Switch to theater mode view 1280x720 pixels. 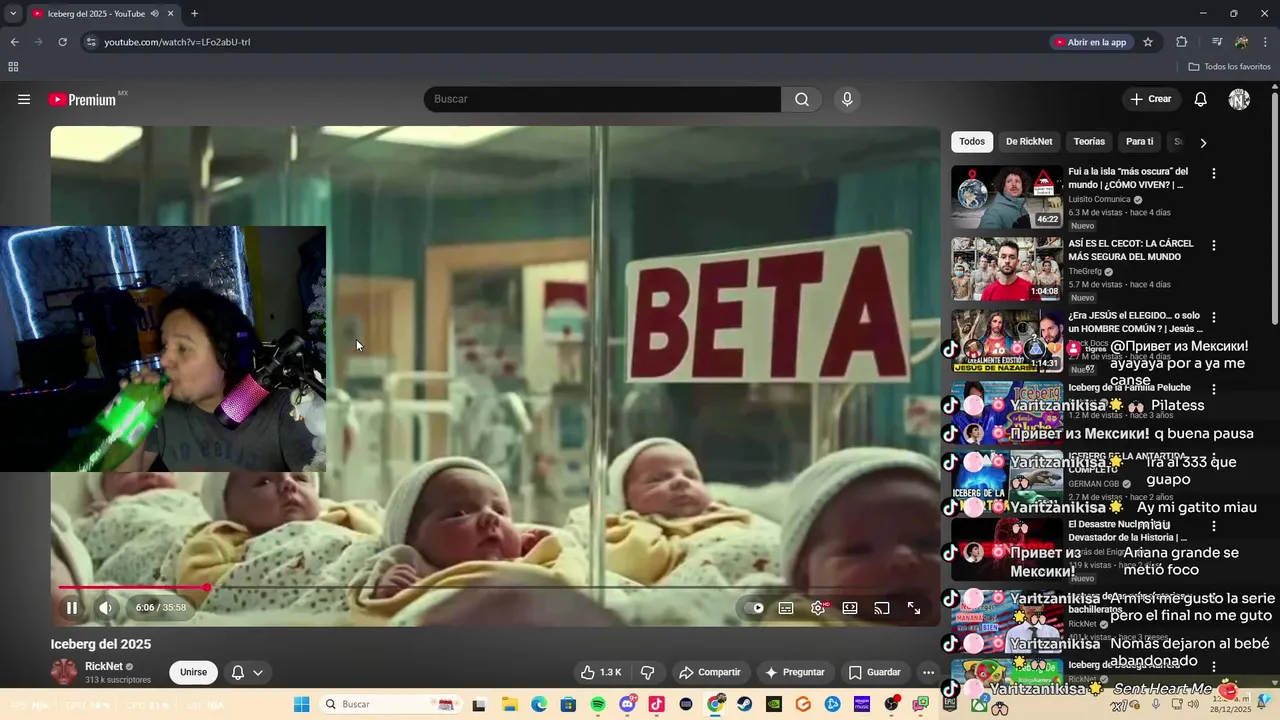click(x=850, y=608)
